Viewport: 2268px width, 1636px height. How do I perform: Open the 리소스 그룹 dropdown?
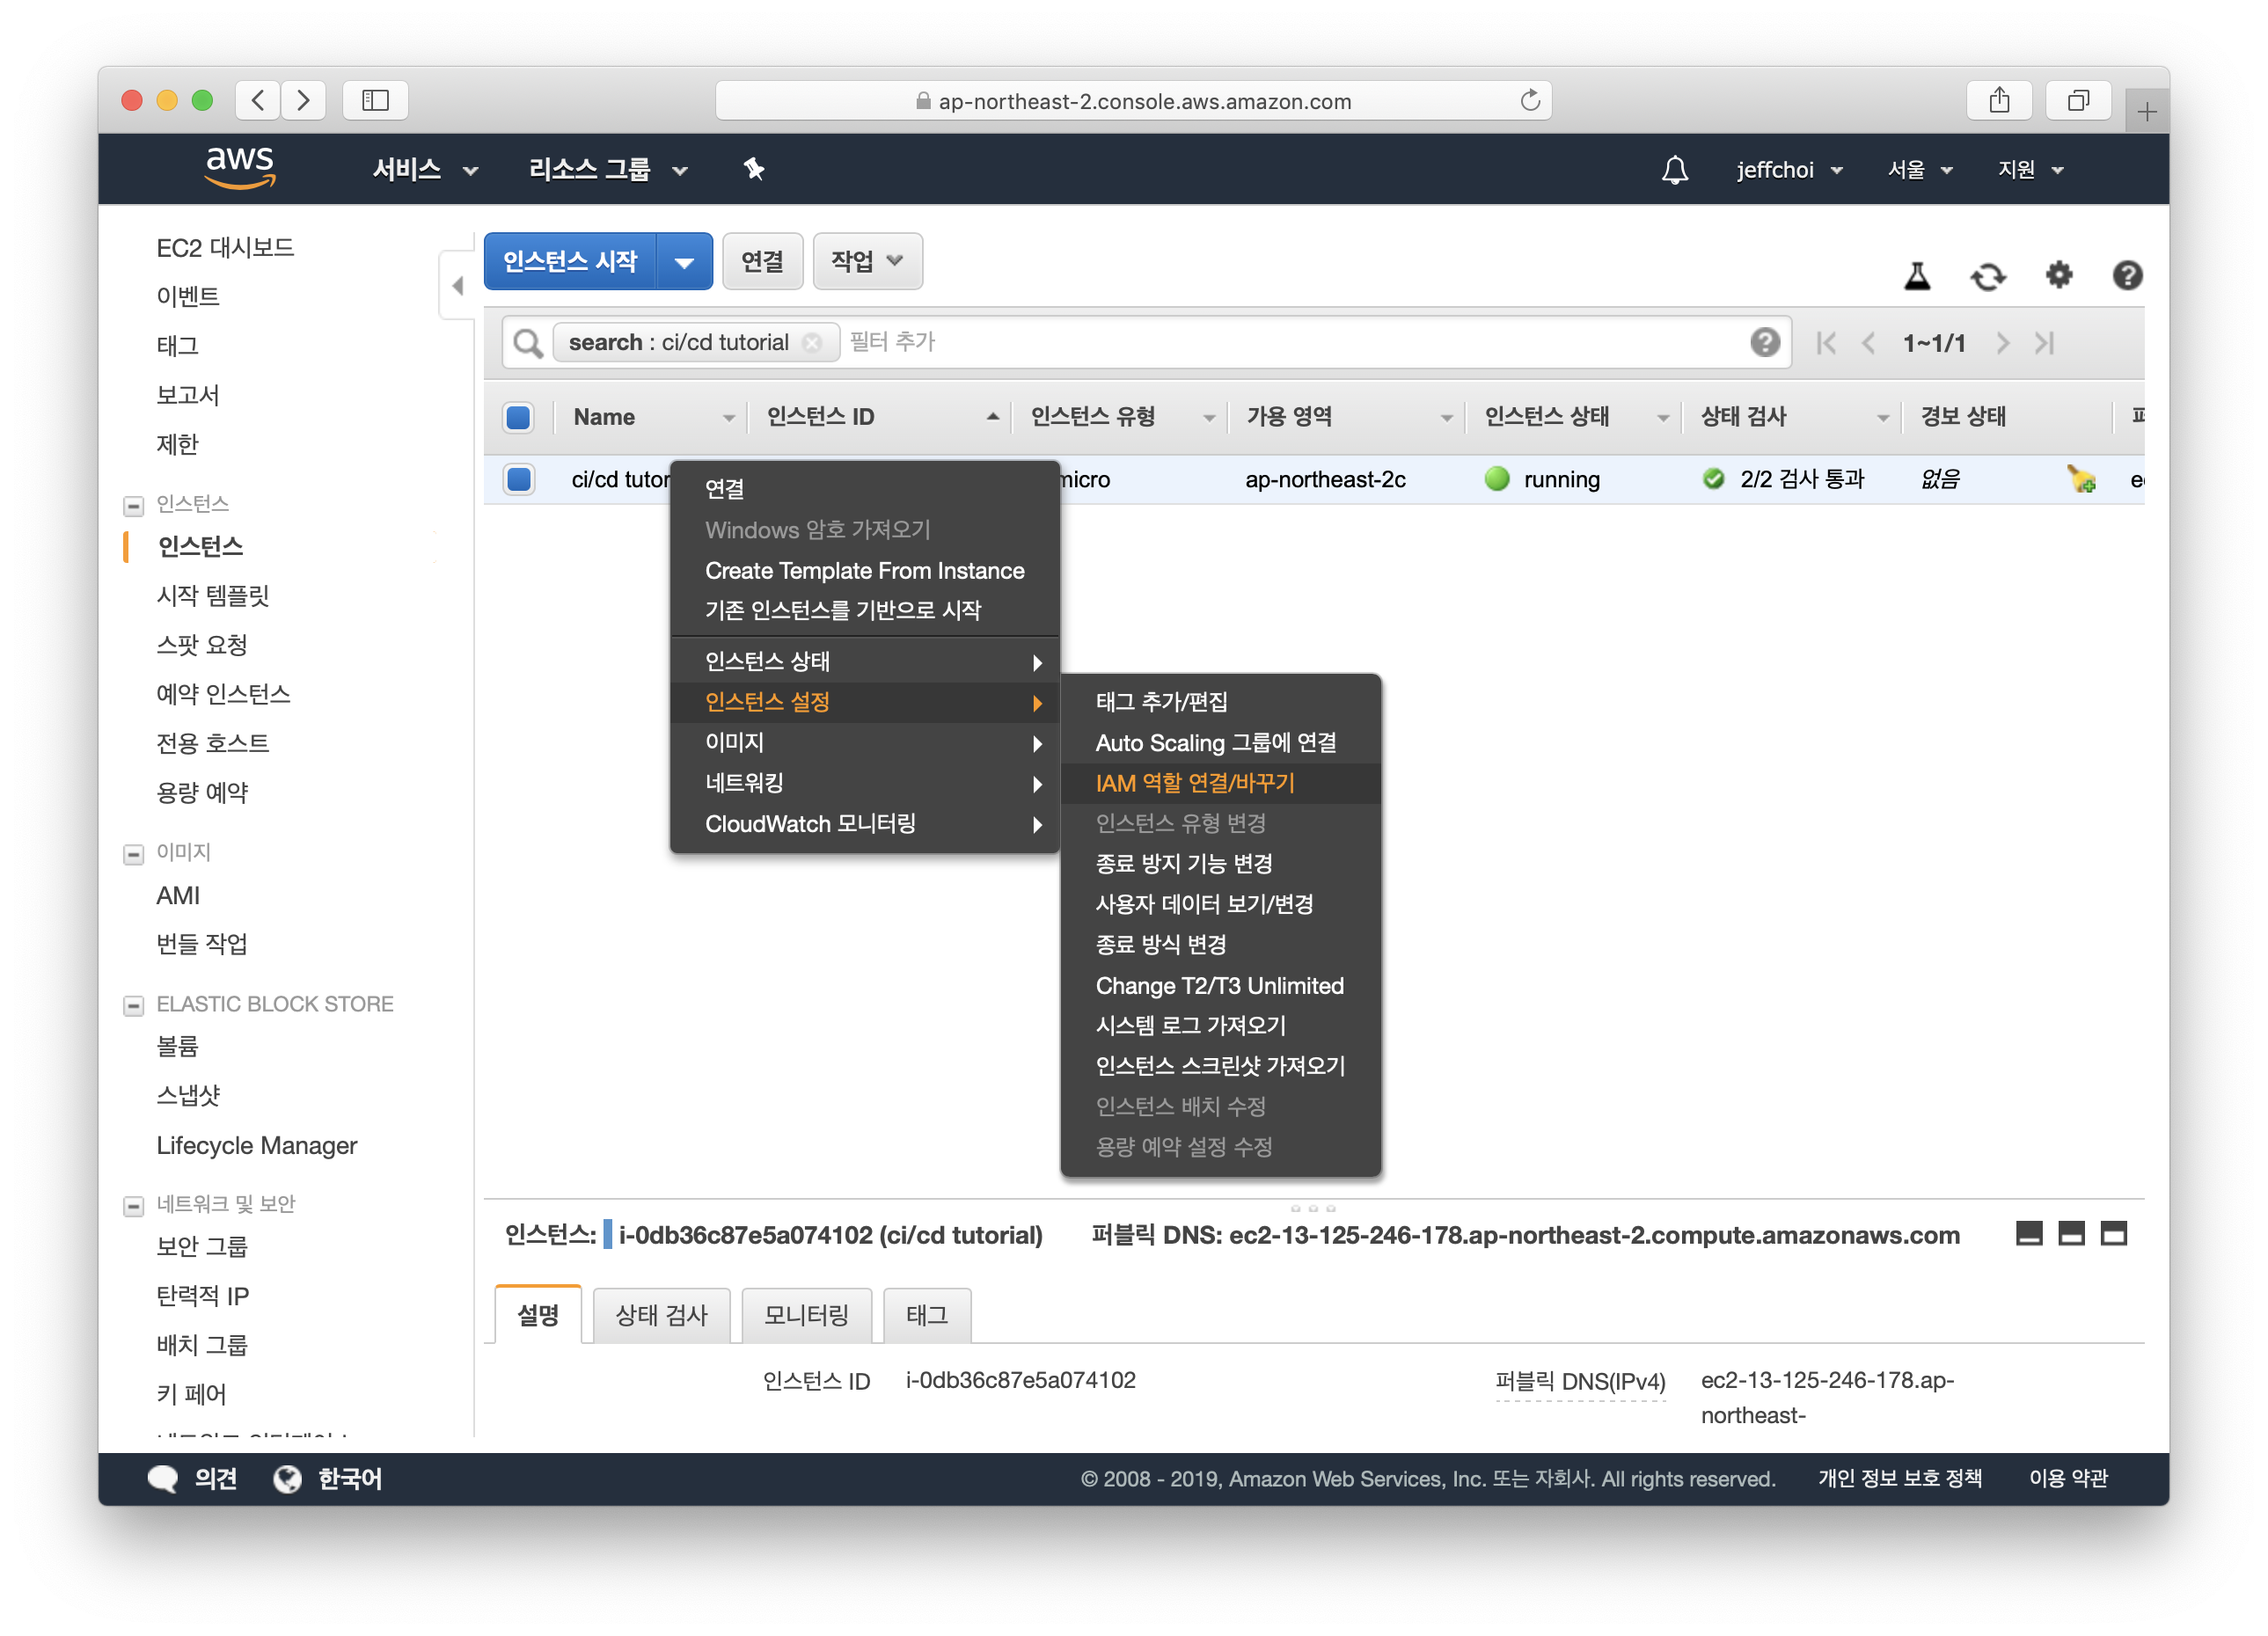point(608,169)
